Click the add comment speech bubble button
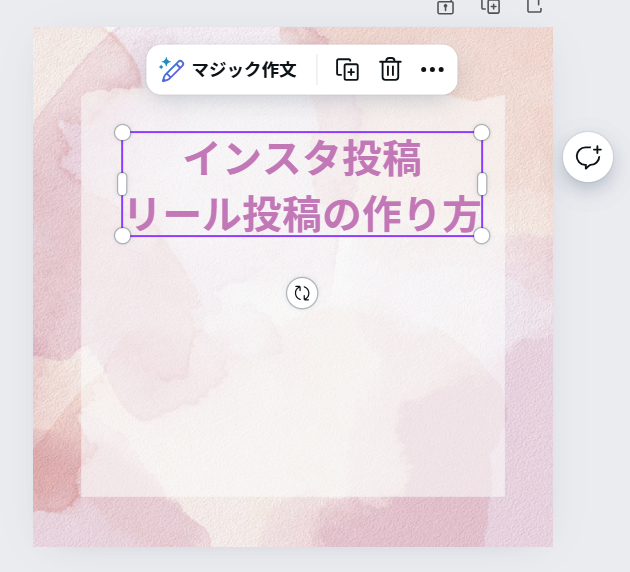Image resolution: width=630 pixels, height=572 pixels. click(588, 157)
